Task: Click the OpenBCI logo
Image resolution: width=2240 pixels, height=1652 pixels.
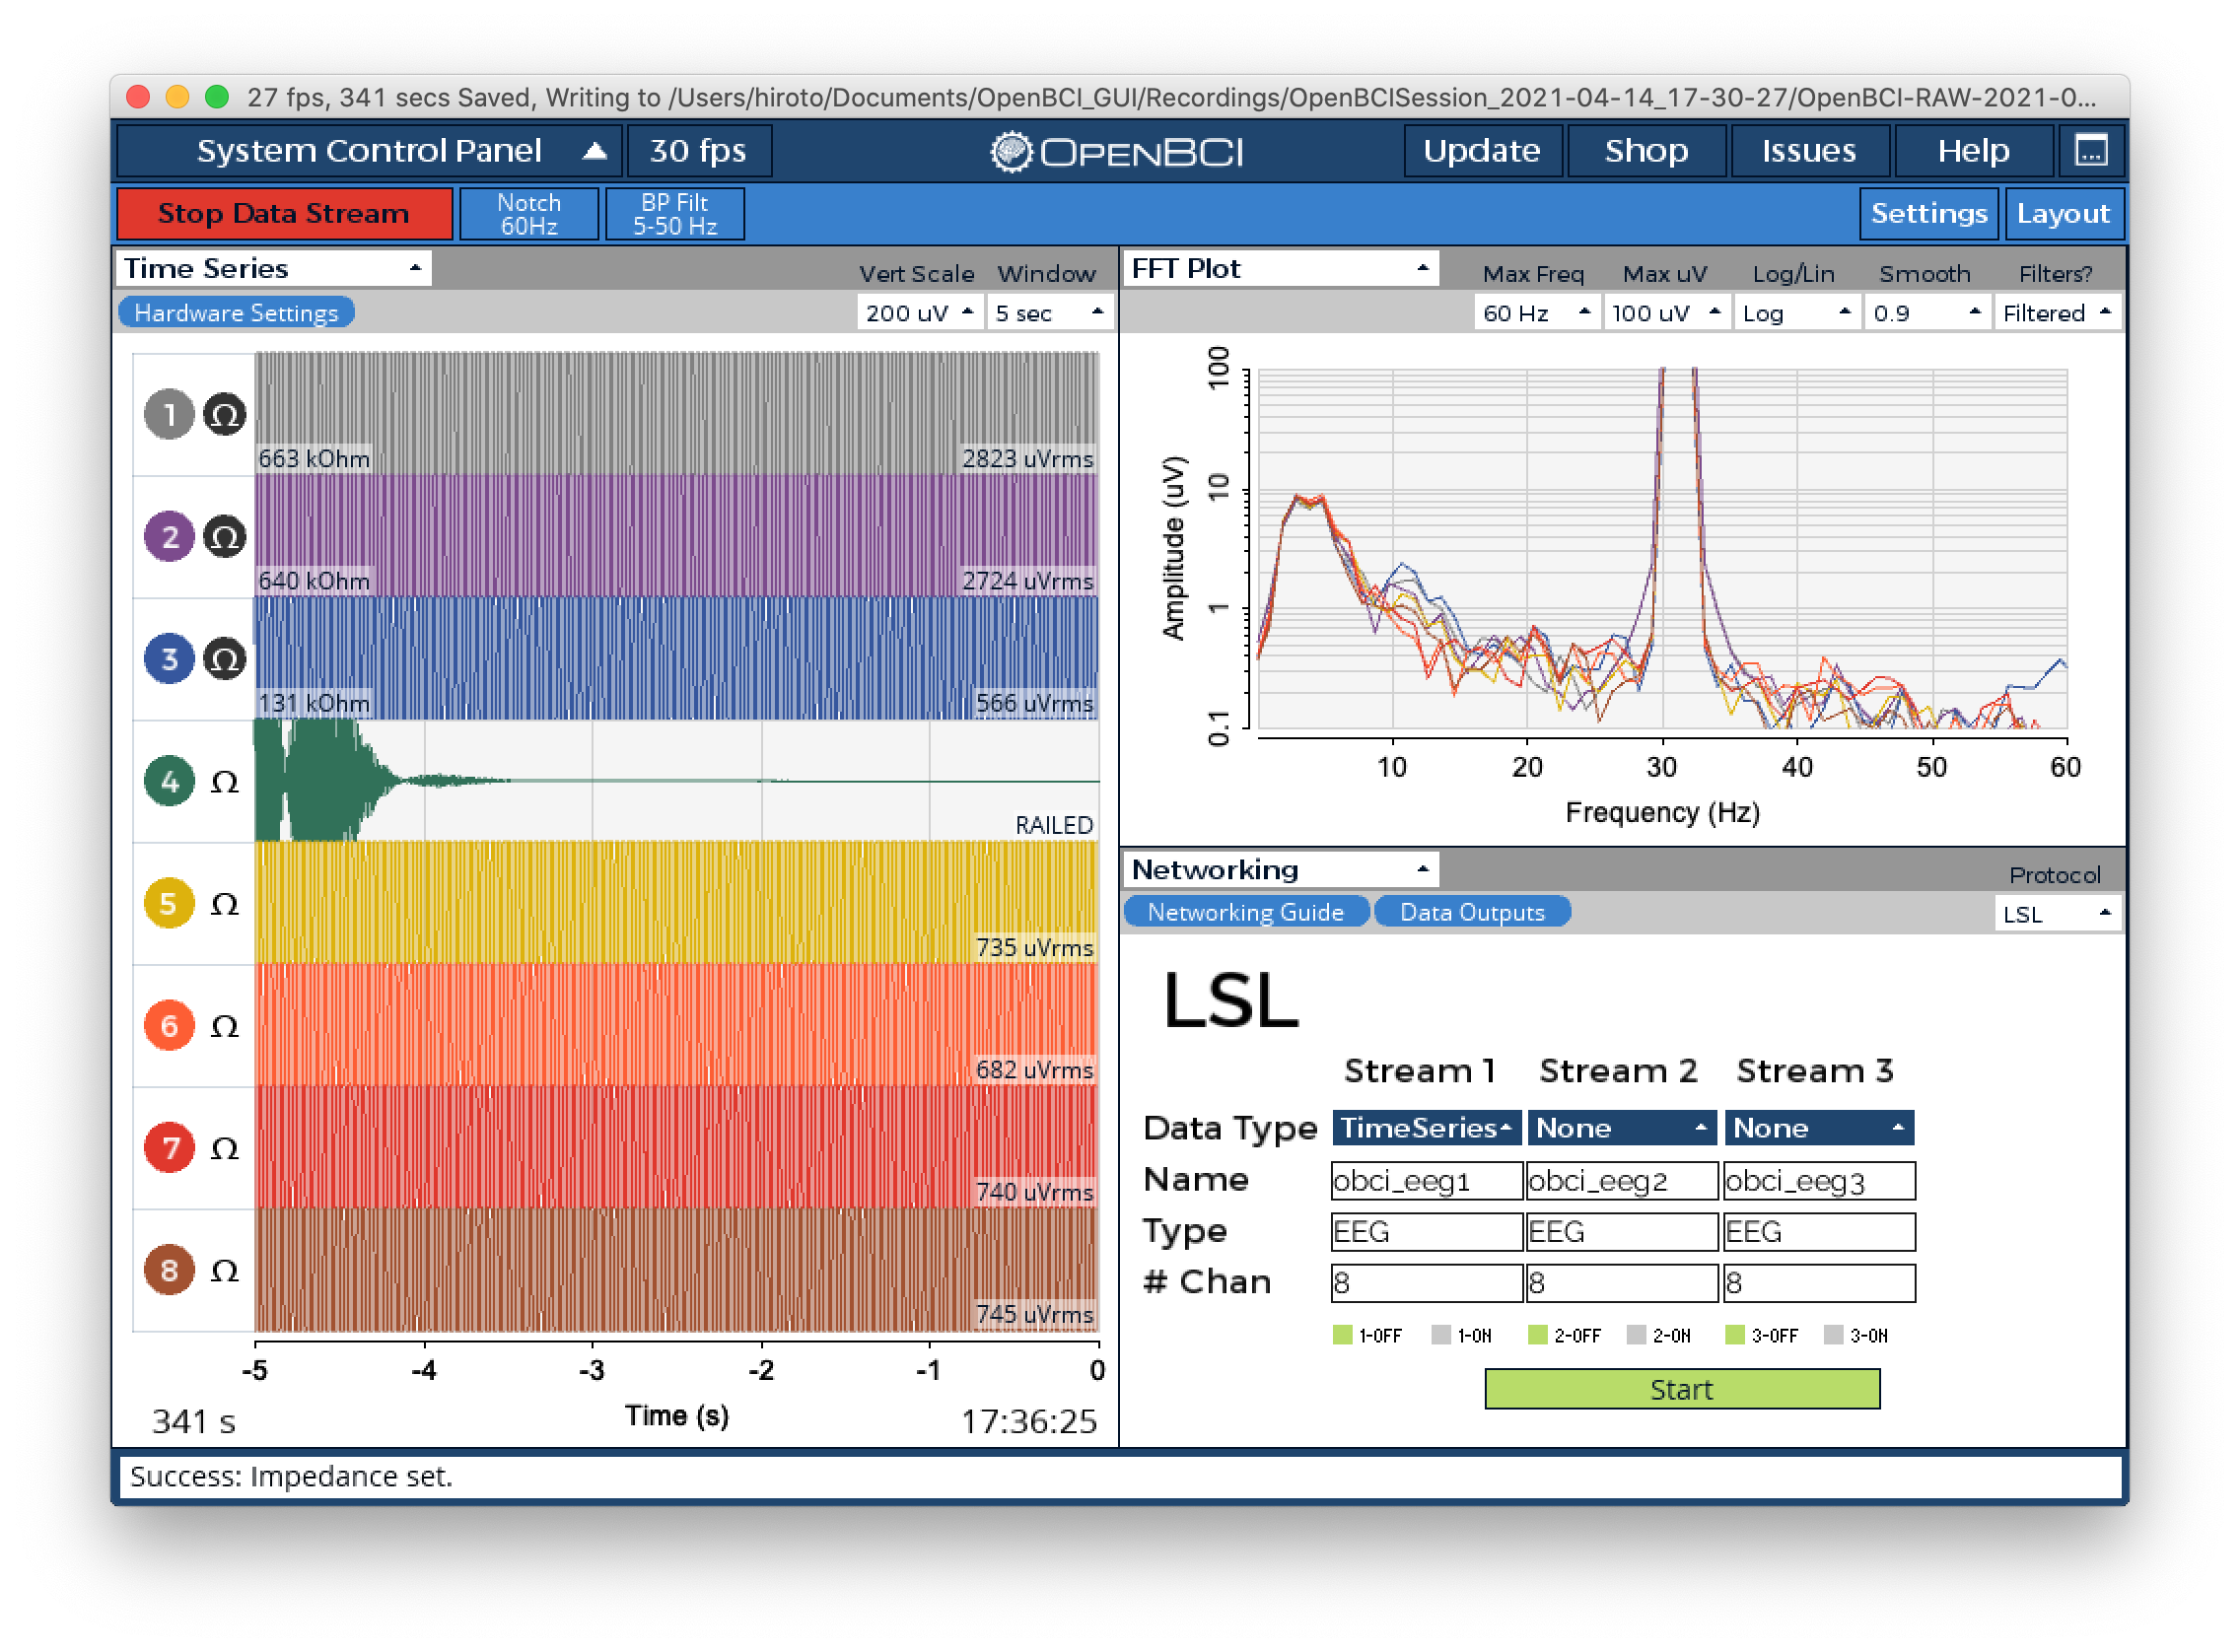Action: coord(1117,152)
